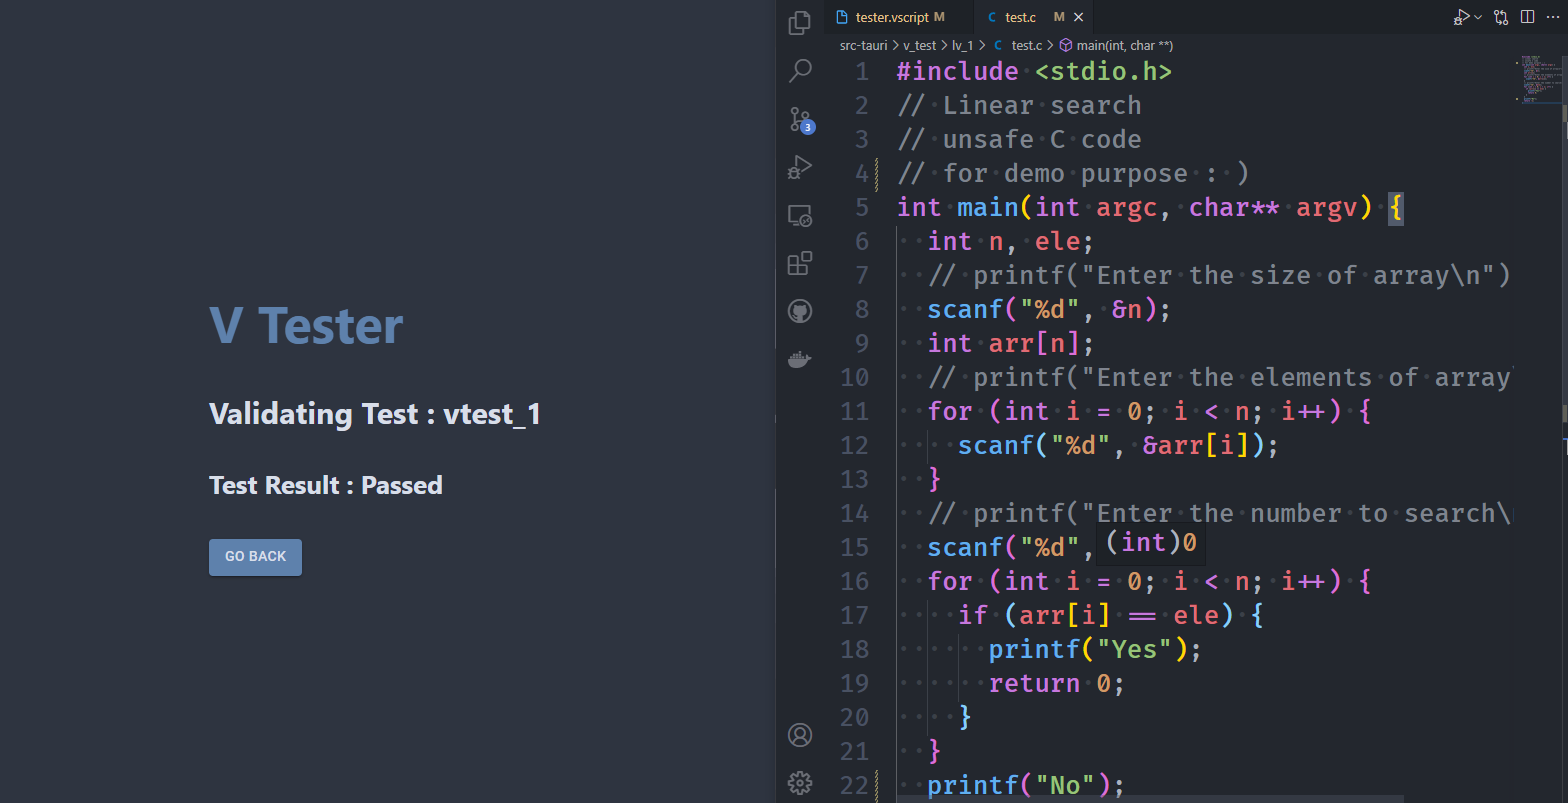
Task: Click the 'printf("No");' line
Action: pos(1026,786)
